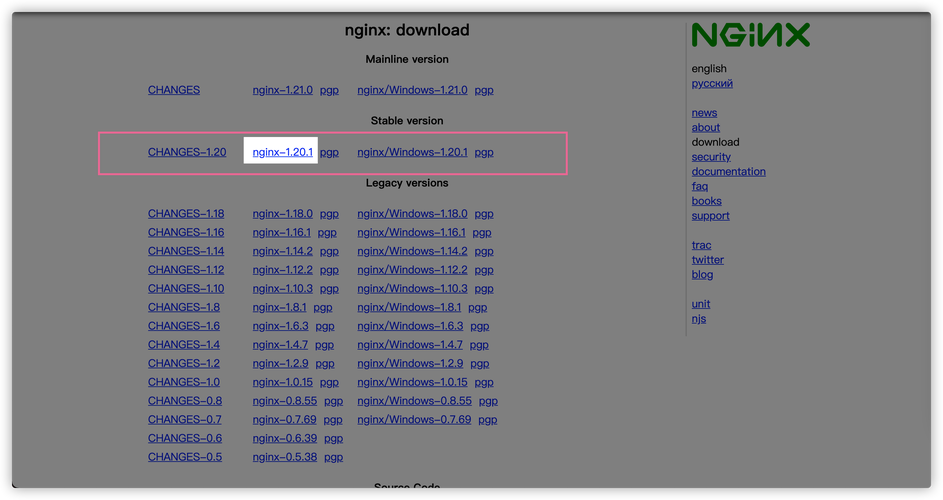Open the trac link

point(701,245)
